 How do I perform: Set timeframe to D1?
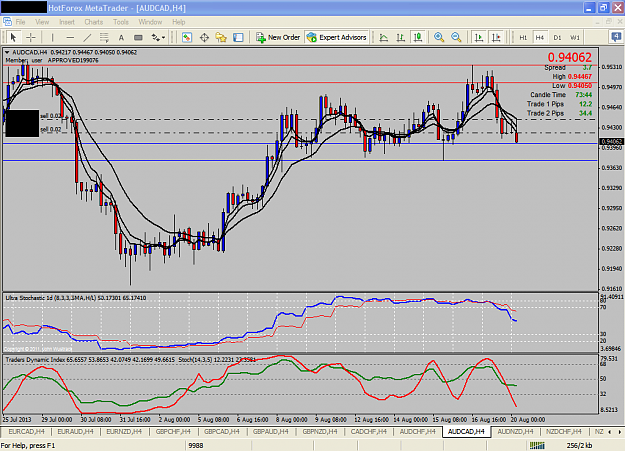[557, 37]
